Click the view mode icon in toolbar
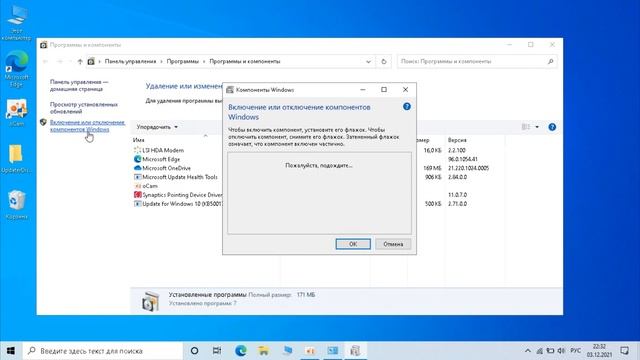The width and height of the screenshot is (640, 360). tap(526, 127)
